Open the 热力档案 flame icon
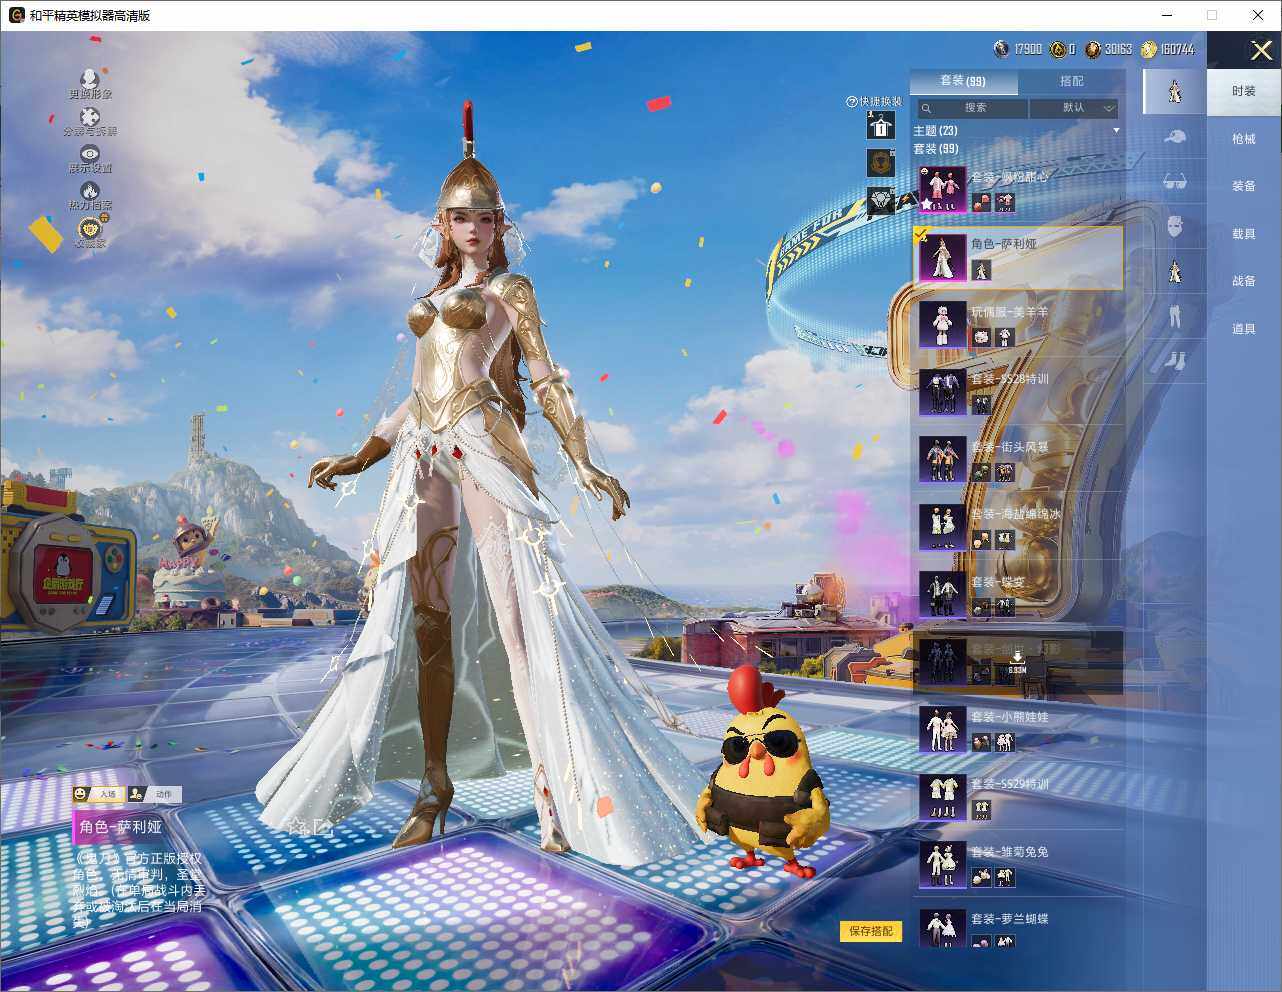Viewport: 1282px width, 992px height. (90, 190)
